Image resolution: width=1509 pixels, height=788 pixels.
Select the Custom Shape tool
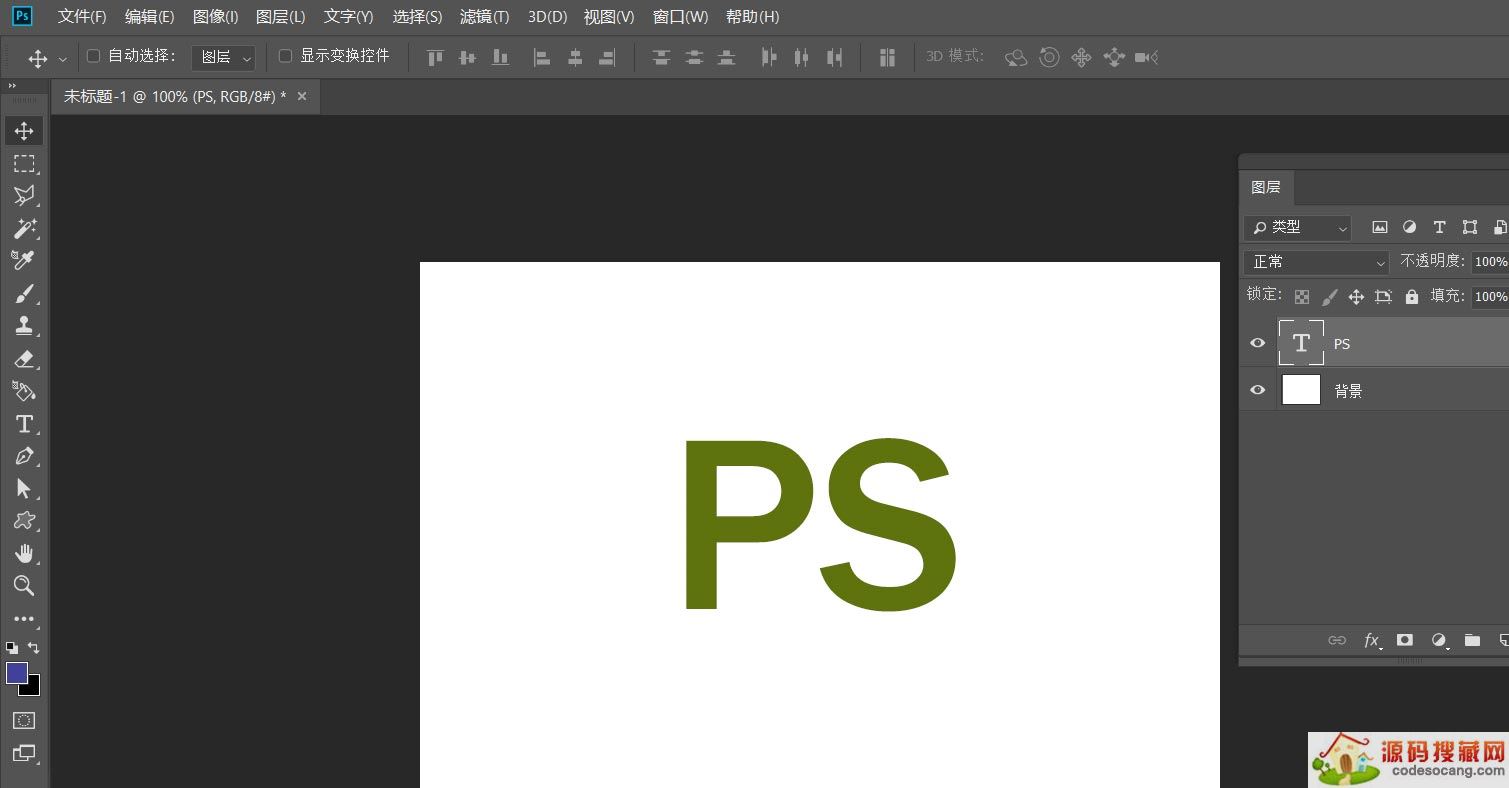pos(24,521)
